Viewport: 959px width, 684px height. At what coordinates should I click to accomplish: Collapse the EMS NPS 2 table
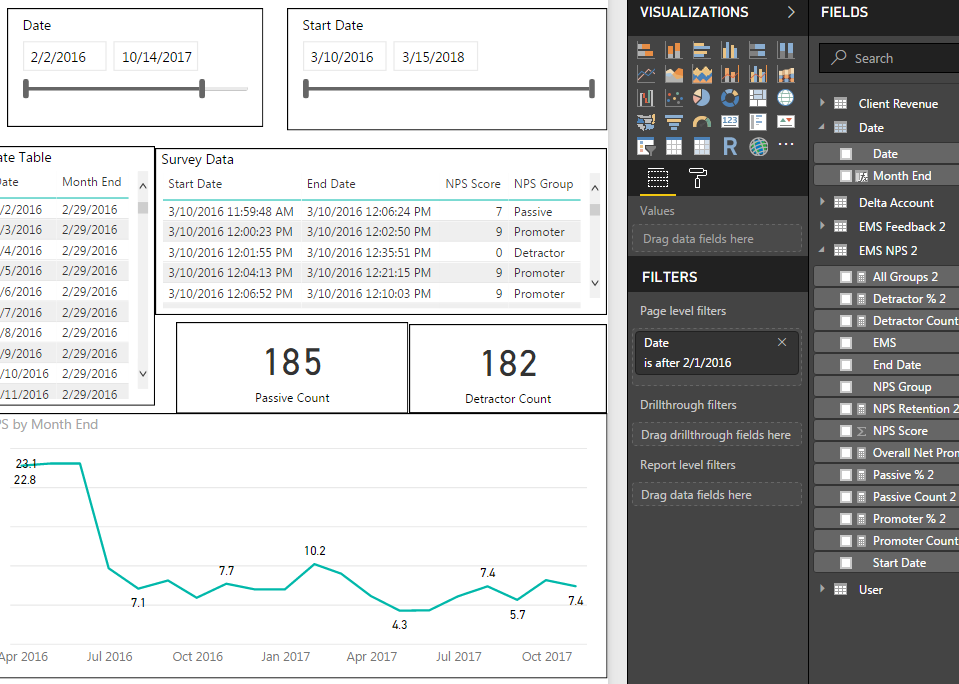coord(823,250)
